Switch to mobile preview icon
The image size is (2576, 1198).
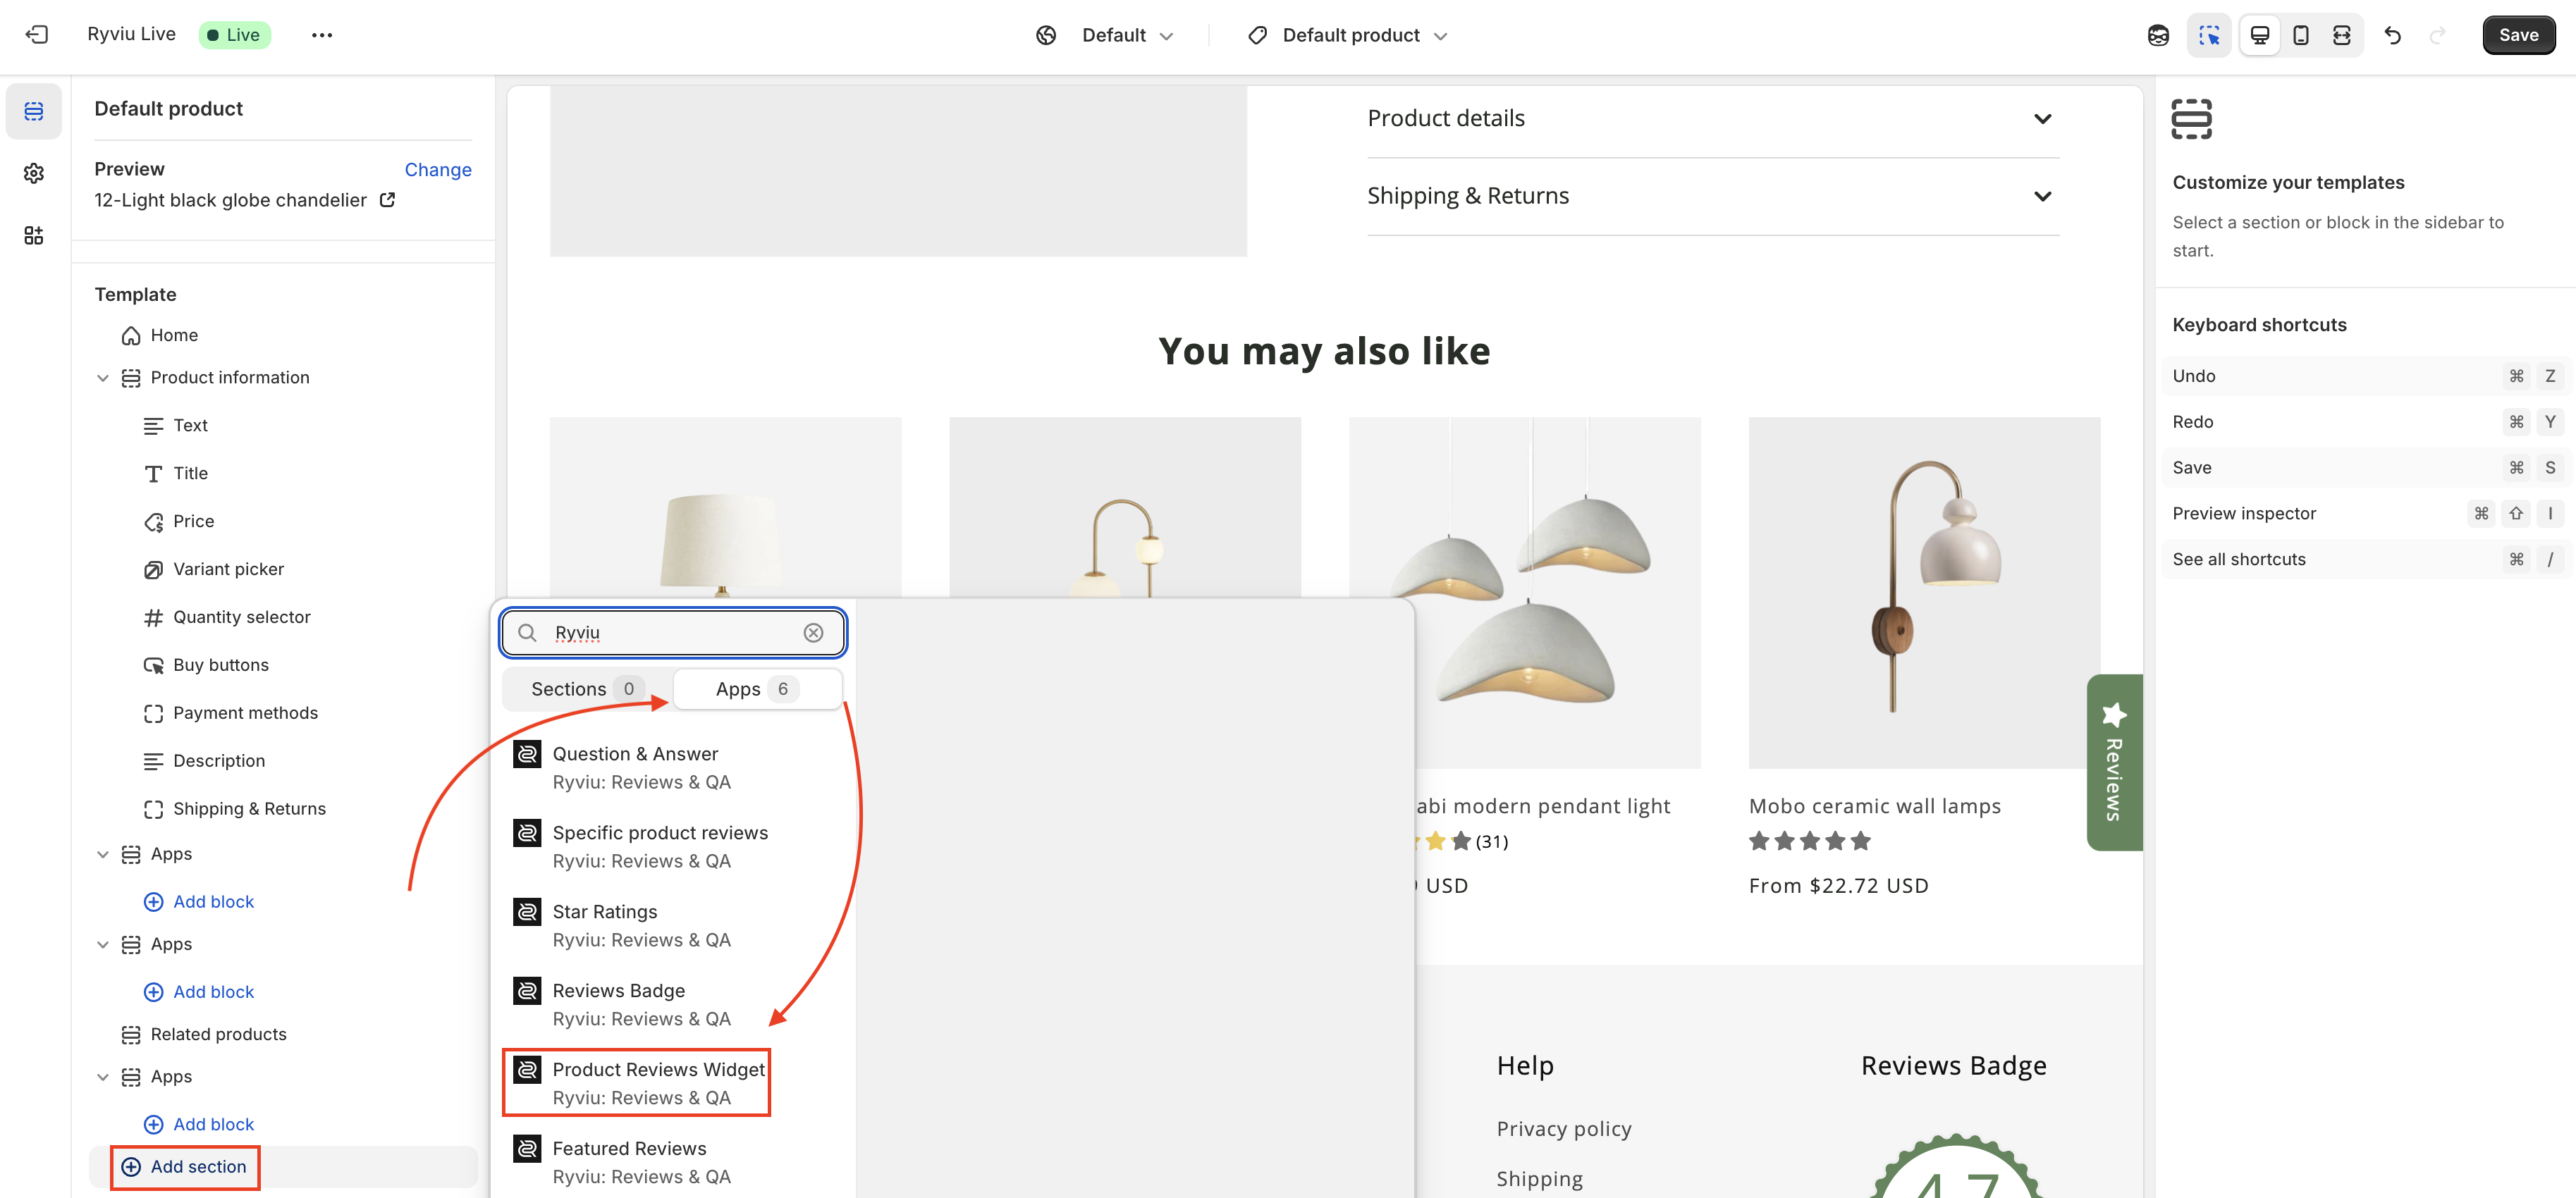tap(2300, 35)
